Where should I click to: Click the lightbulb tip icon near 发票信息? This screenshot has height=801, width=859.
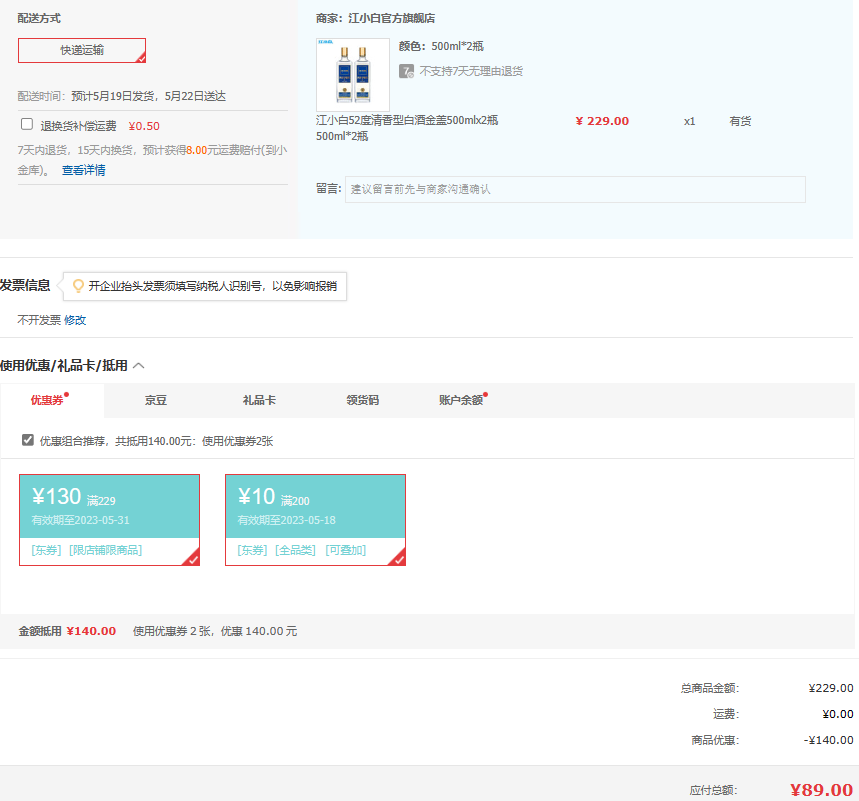point(78,285)
